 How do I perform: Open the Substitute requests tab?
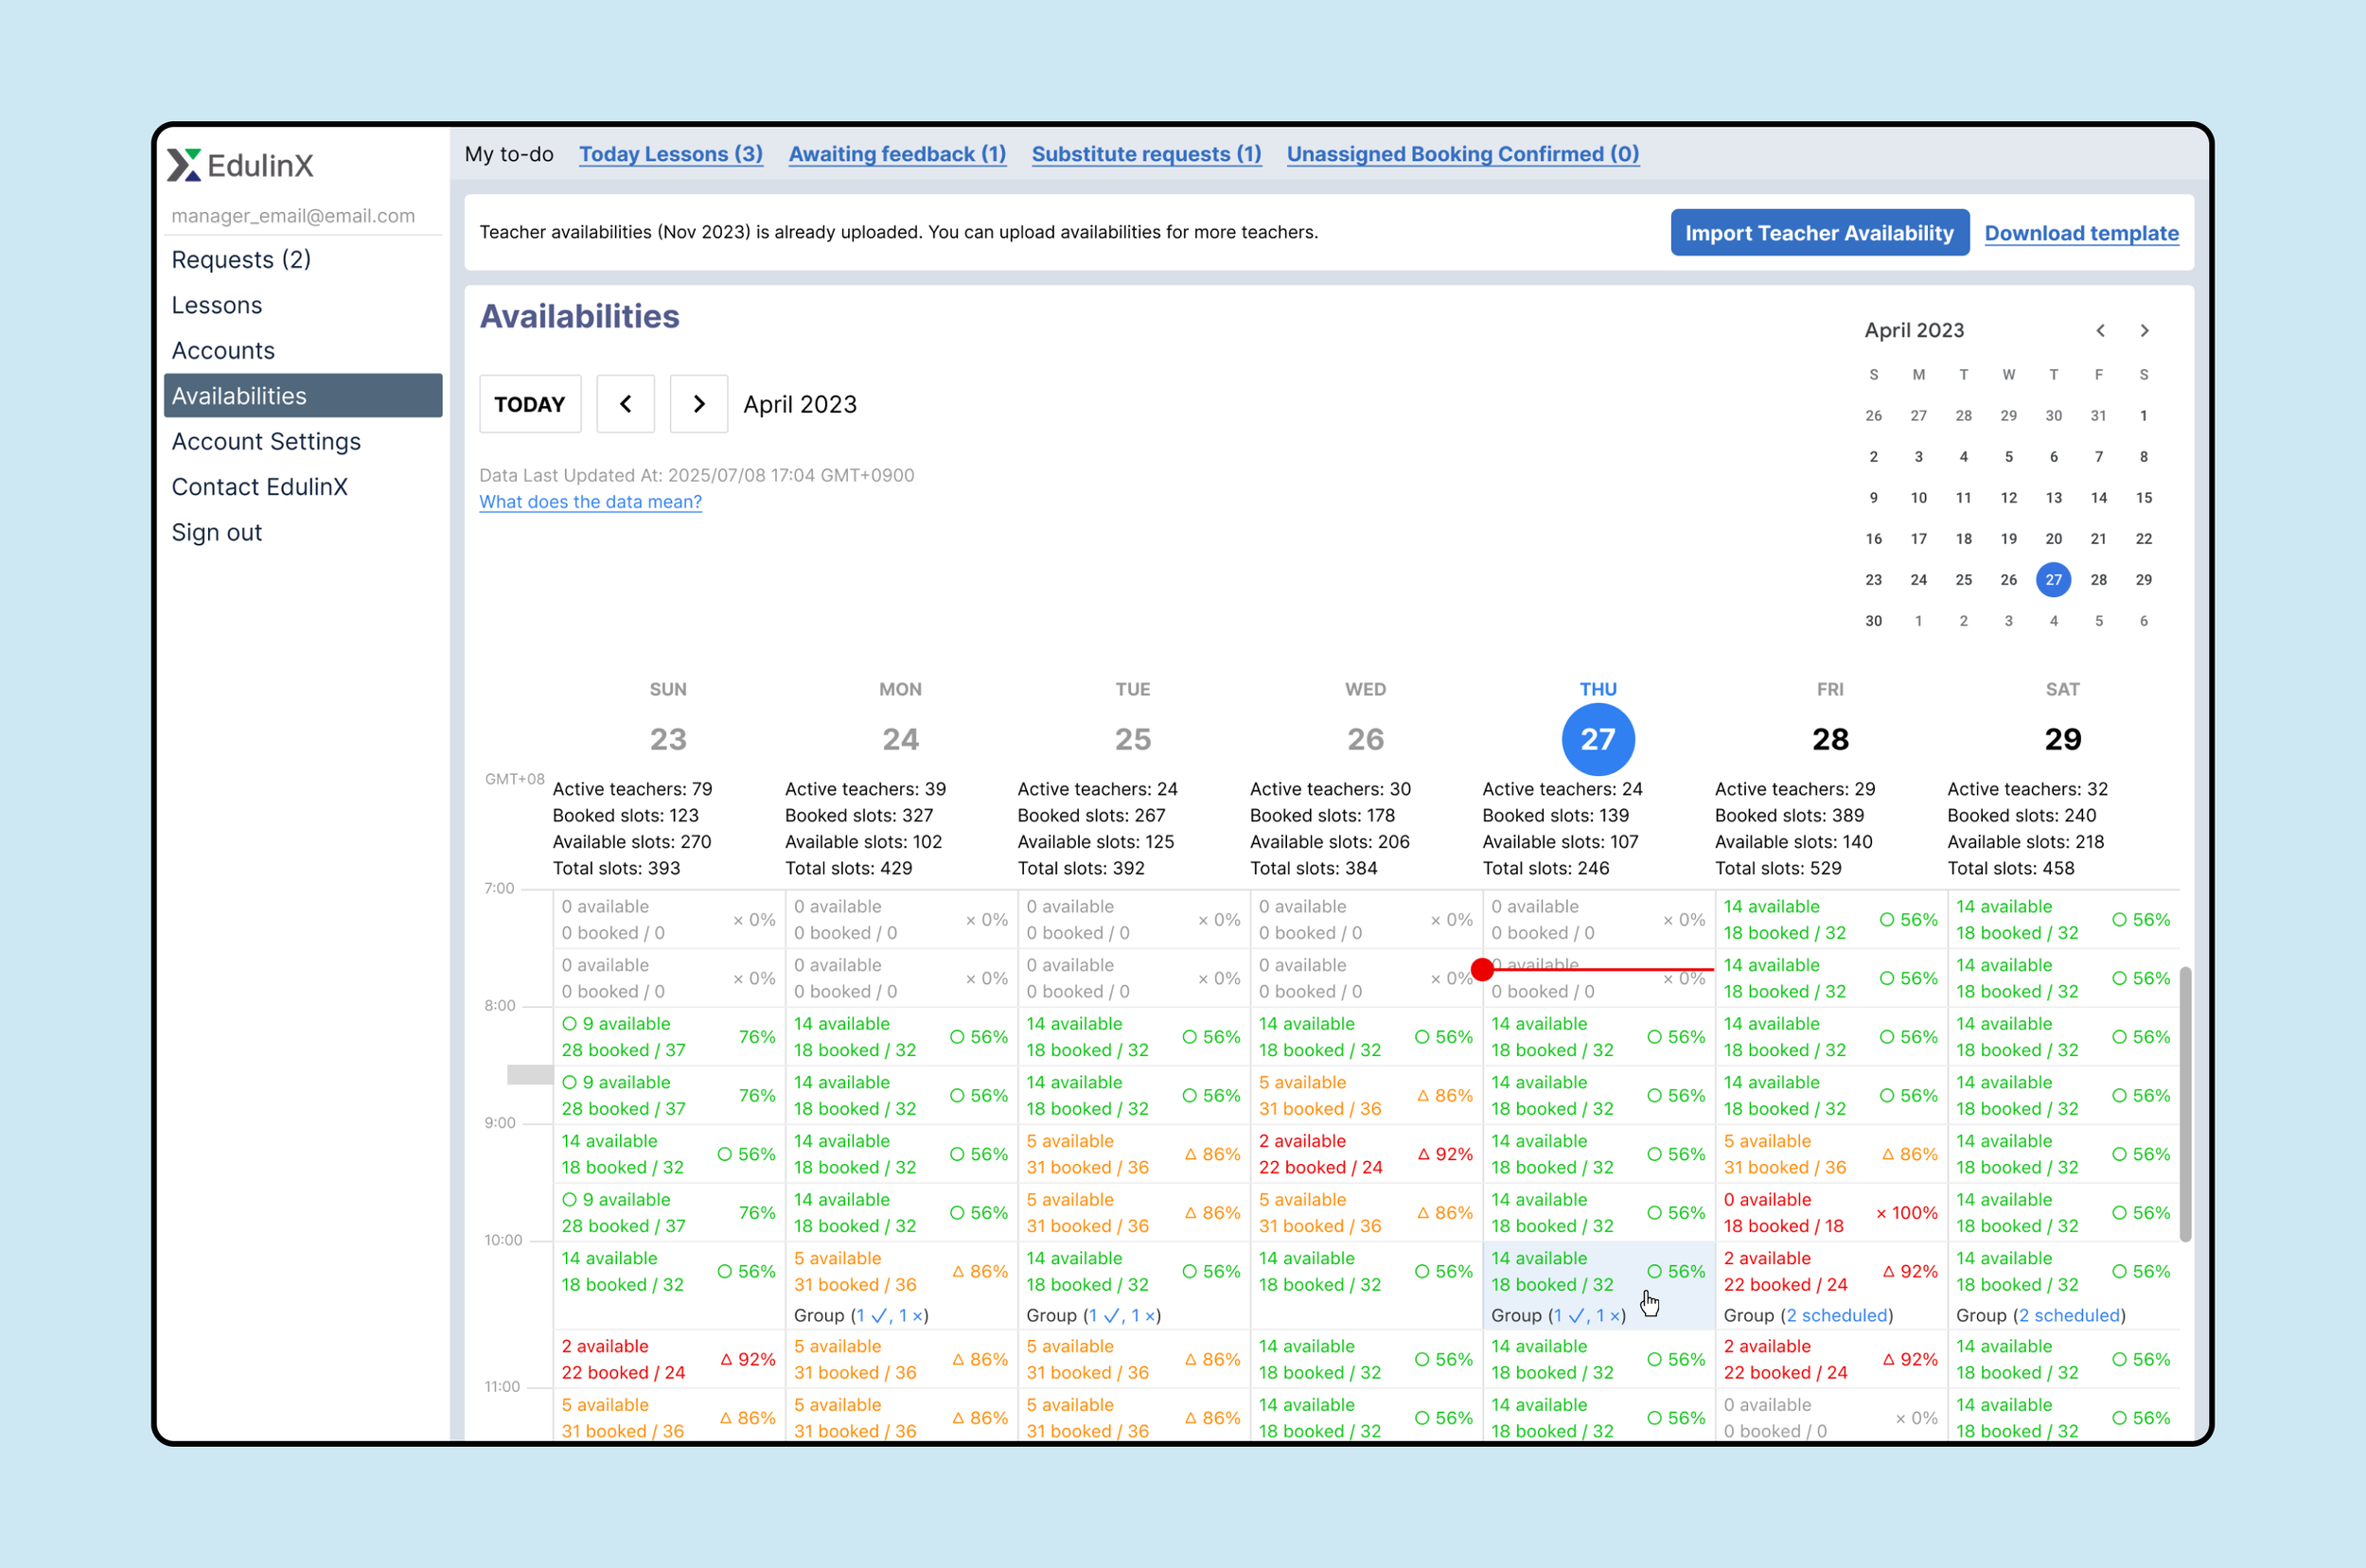pyautogui.click(x=1146, y=154)
